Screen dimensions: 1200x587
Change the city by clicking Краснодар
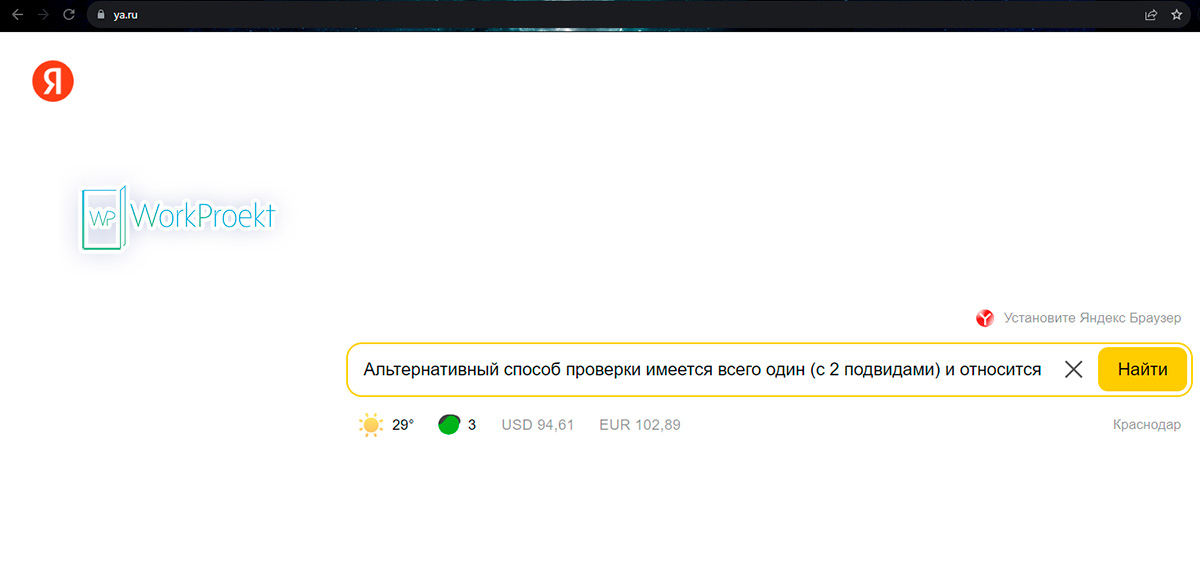click(x=1147, y=424)
